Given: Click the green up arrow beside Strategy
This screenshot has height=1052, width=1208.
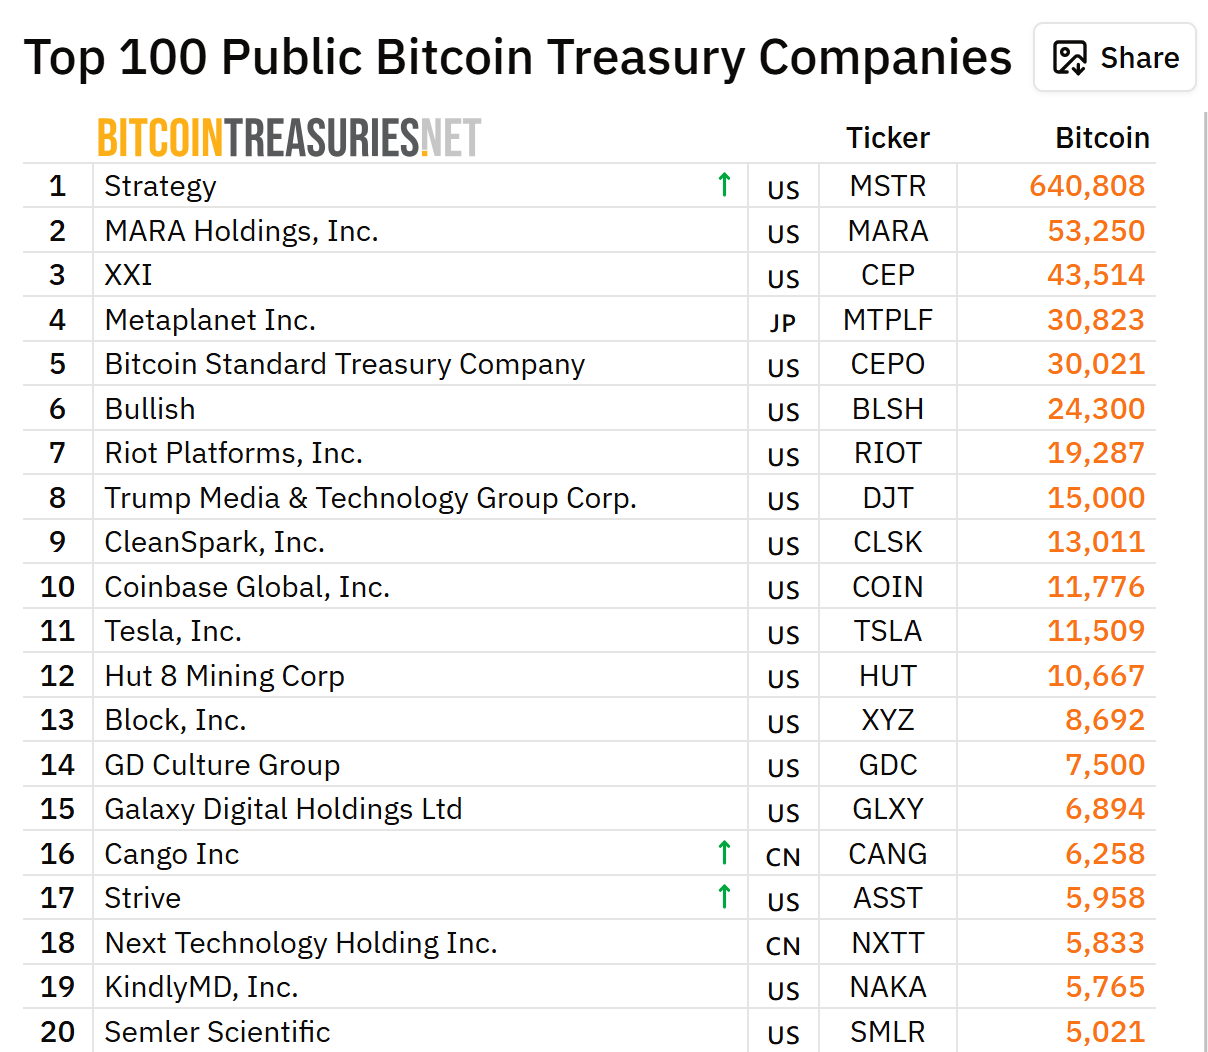Looking at the screenshot, I should 724,185.
